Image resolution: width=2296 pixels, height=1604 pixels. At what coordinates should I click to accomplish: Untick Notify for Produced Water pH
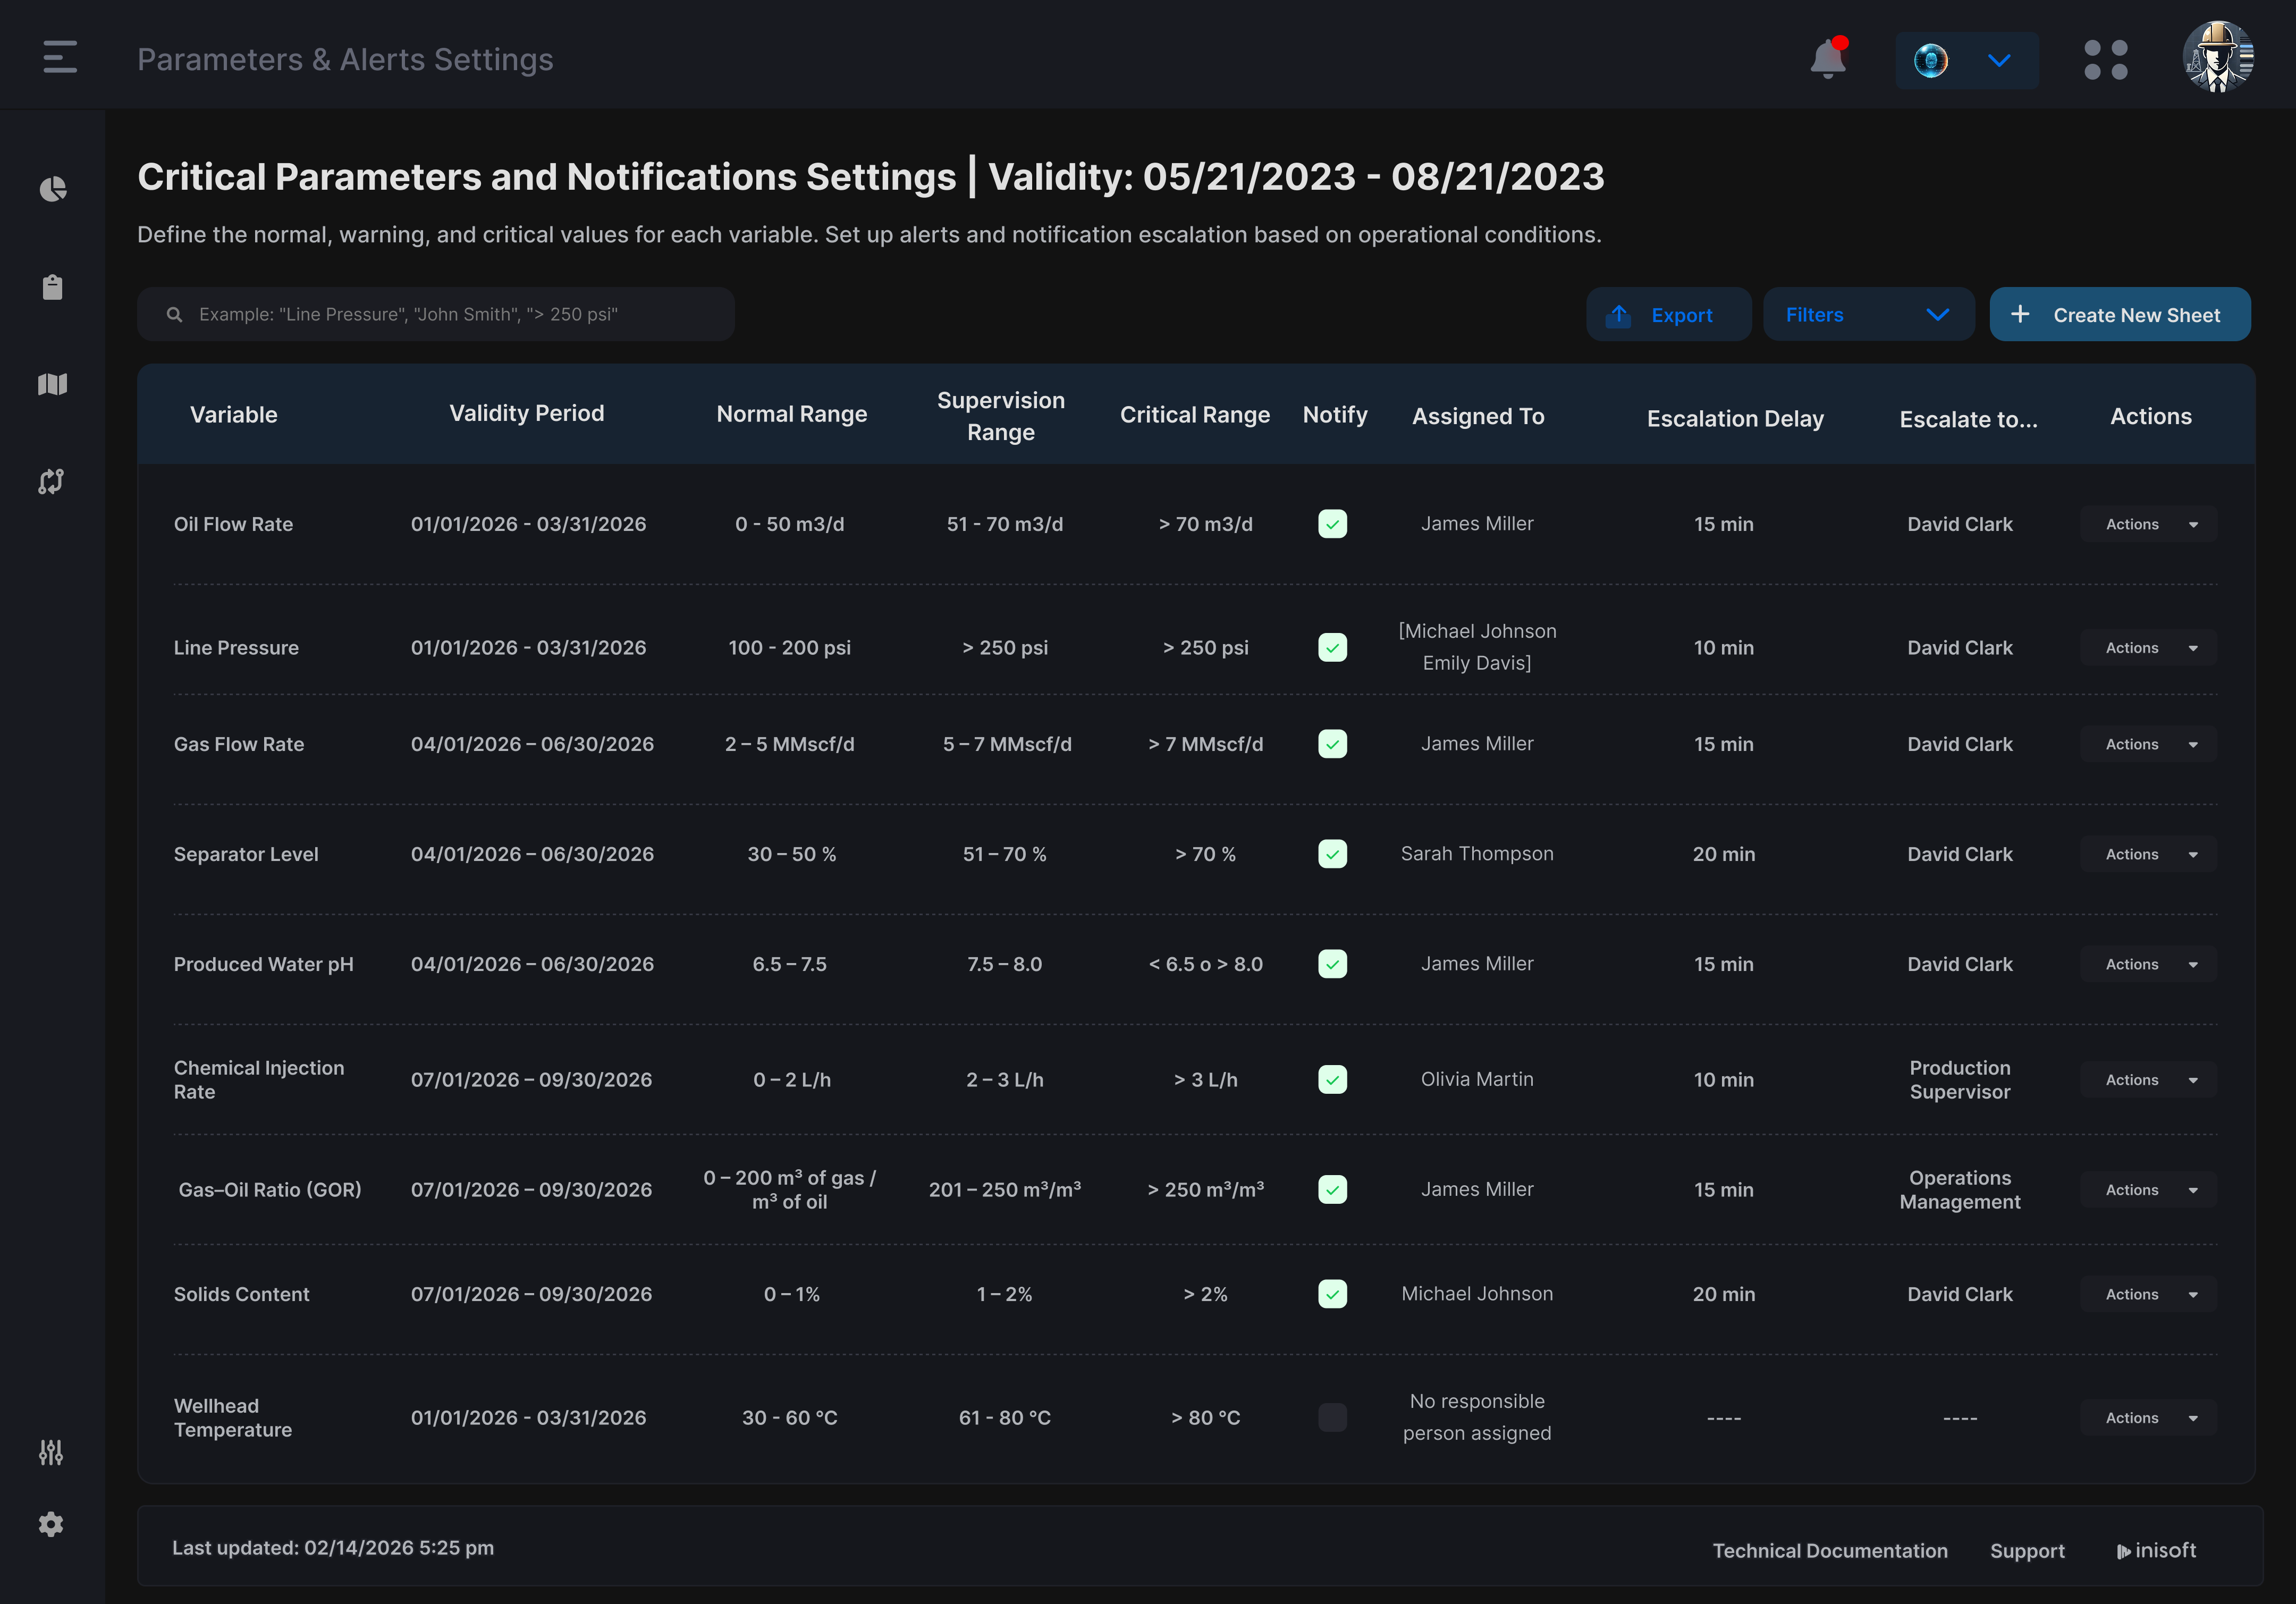pyautogui.click(x=1332, y=964)
